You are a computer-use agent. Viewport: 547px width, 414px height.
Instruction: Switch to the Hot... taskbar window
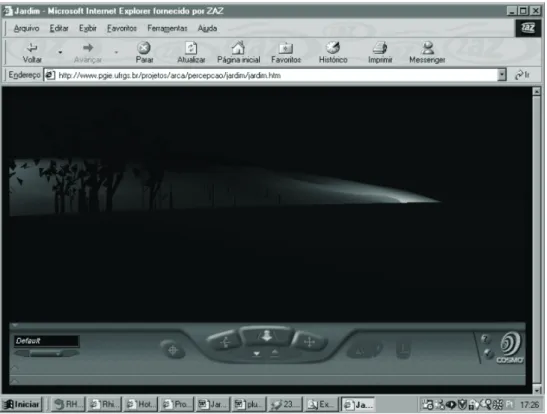pyautogui.click(x=140, y=405)
